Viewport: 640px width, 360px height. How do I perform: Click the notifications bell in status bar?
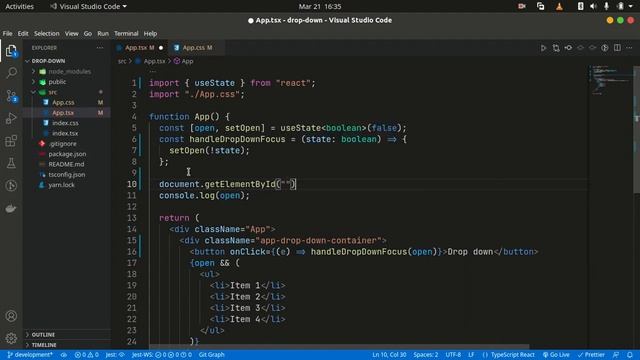point(630,355)
